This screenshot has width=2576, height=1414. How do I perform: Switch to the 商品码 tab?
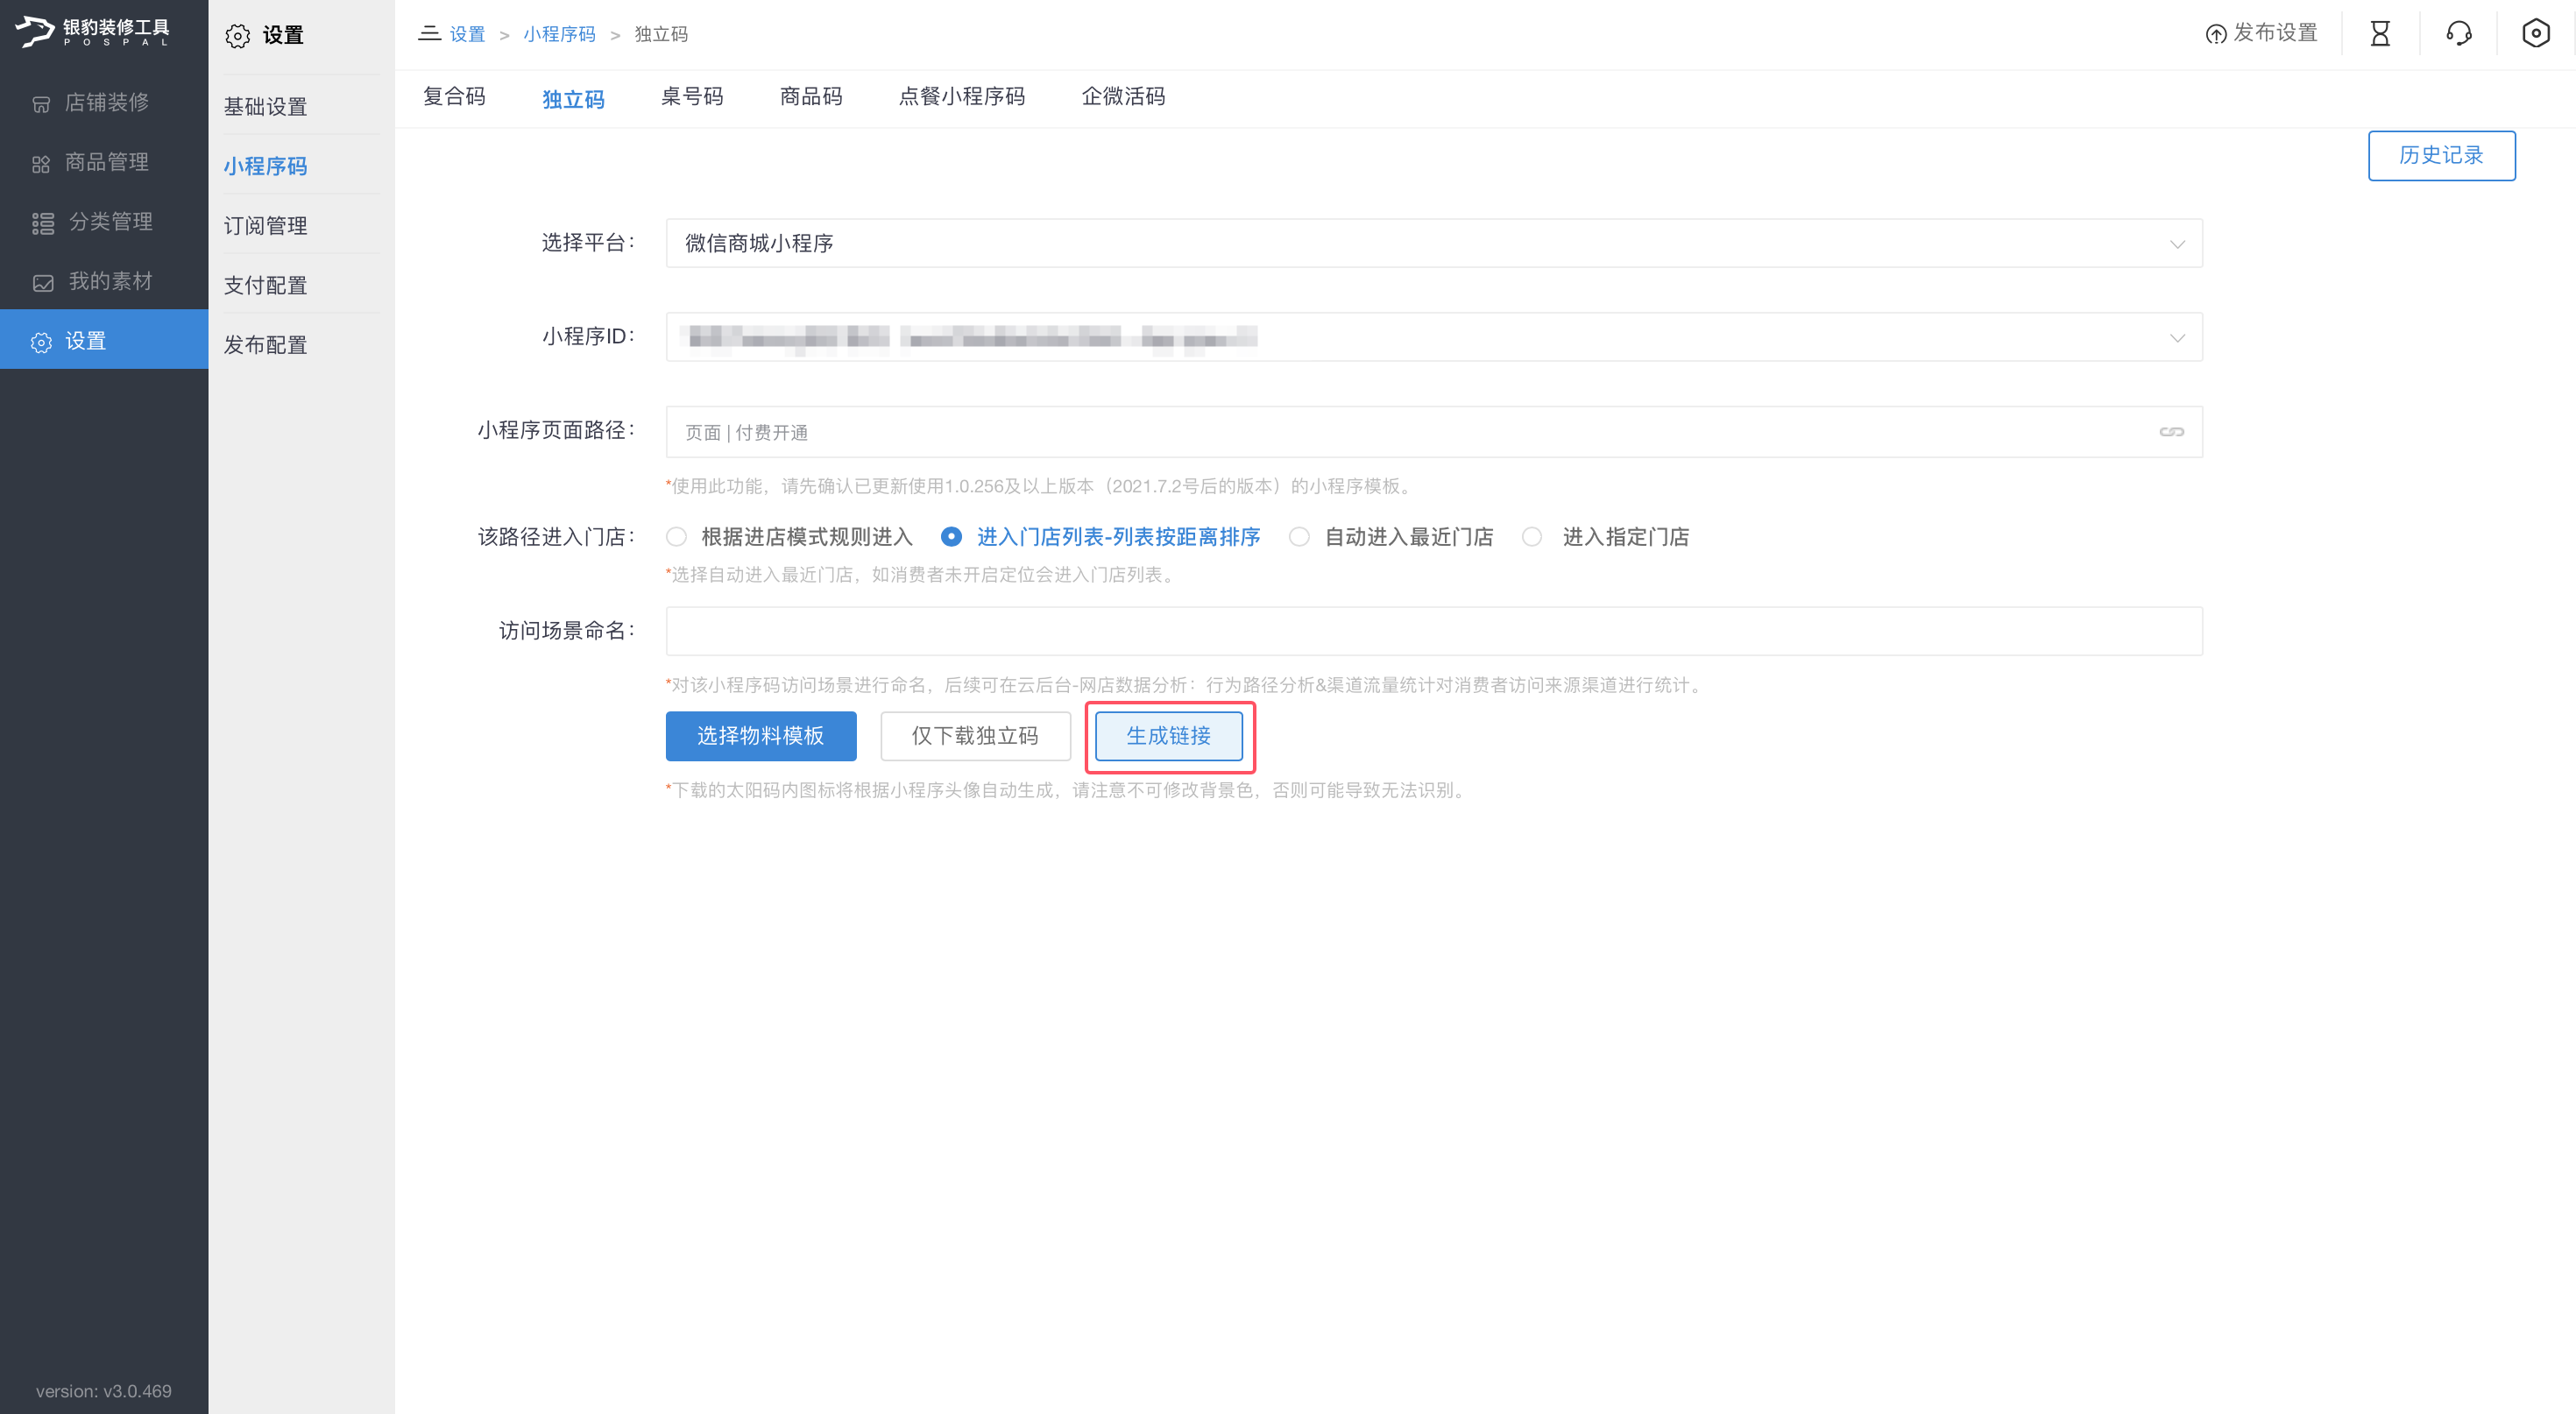click(811, 97)
